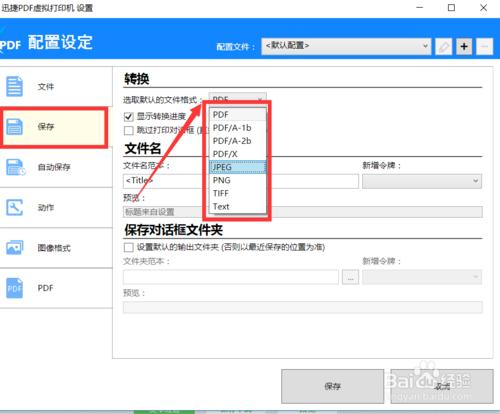Viewport: 500px width, 414px height.
Task: Click the 保存 button at bottom
Action: click(332, 386)
